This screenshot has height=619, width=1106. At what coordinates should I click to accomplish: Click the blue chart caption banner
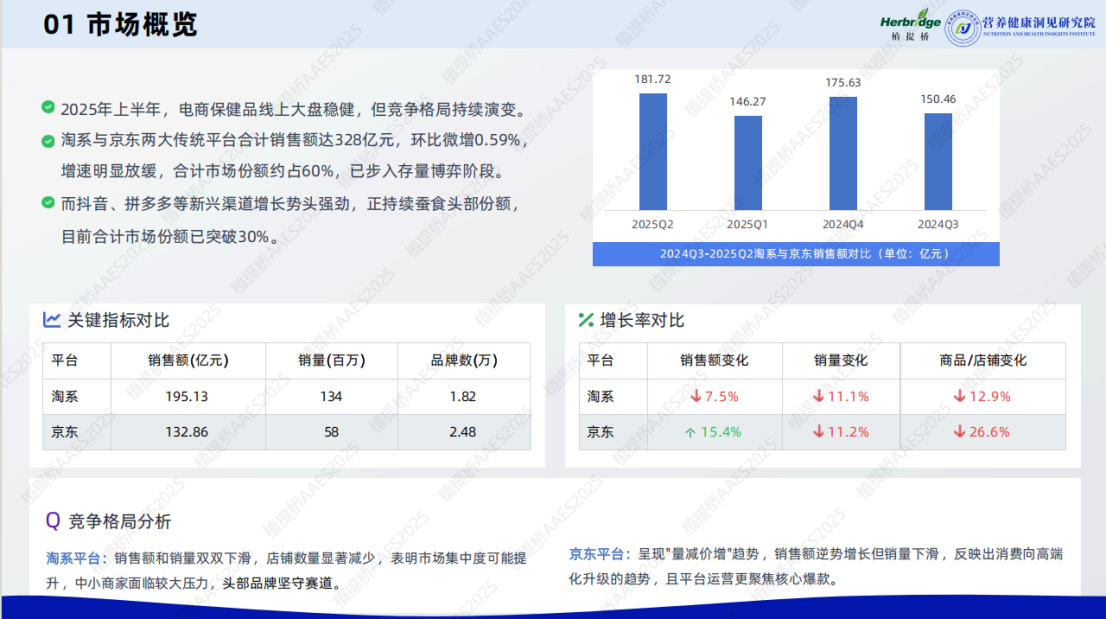click(x=795, y=254)
